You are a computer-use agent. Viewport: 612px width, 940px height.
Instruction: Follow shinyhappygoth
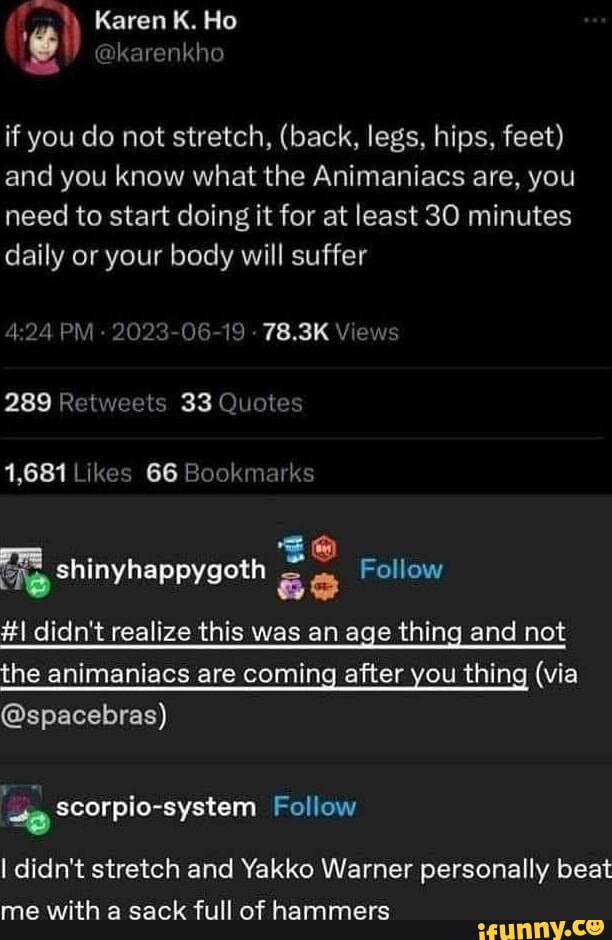(401, 569)
